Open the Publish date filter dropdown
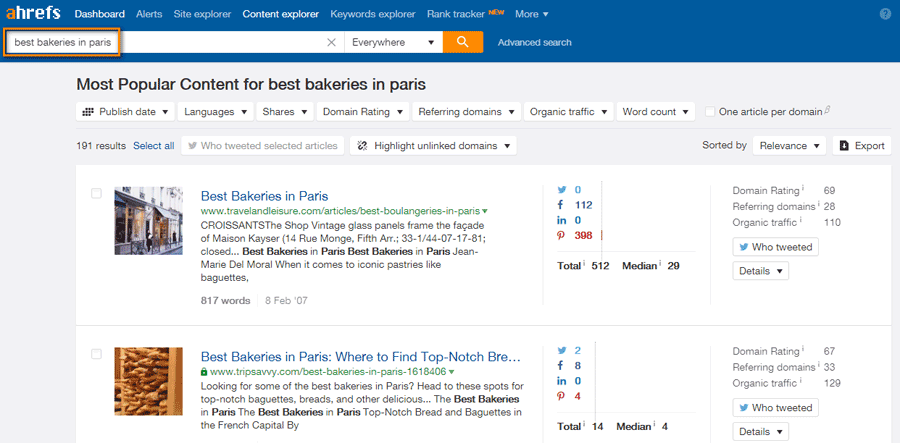The width and height of the screenshot is (900, 443). [x=125, y=112]
